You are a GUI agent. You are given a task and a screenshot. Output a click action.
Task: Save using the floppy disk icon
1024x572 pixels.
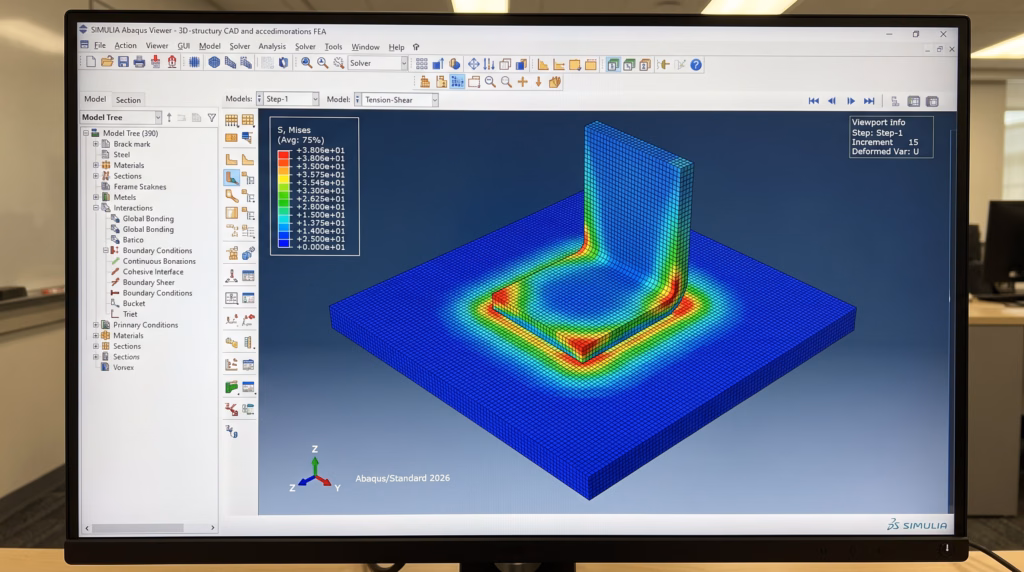(x=123, y=63)
